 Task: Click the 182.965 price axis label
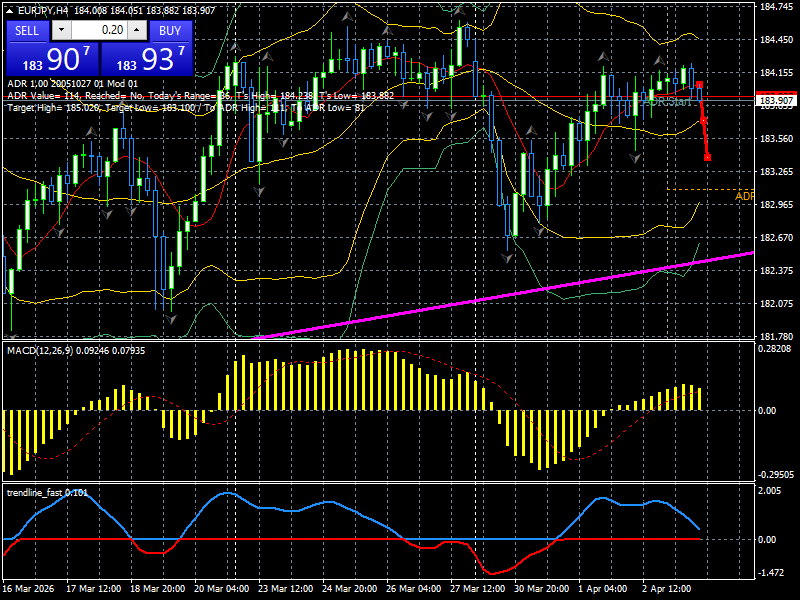tap(777, 205)
